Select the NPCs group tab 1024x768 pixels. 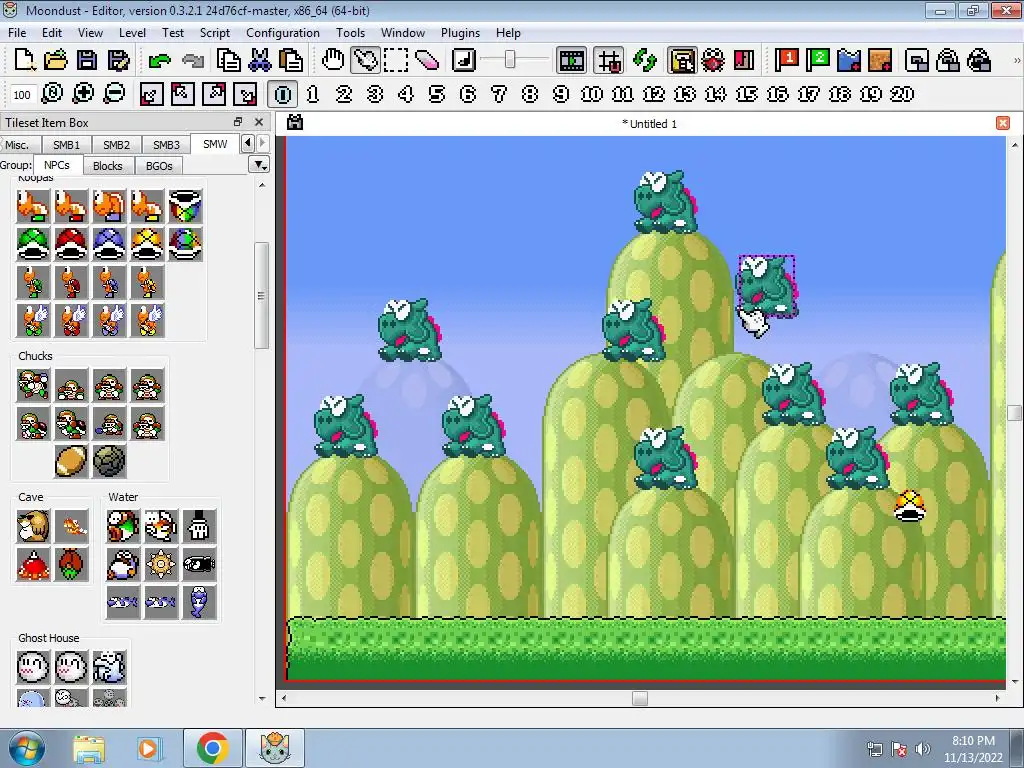[57, 165]
